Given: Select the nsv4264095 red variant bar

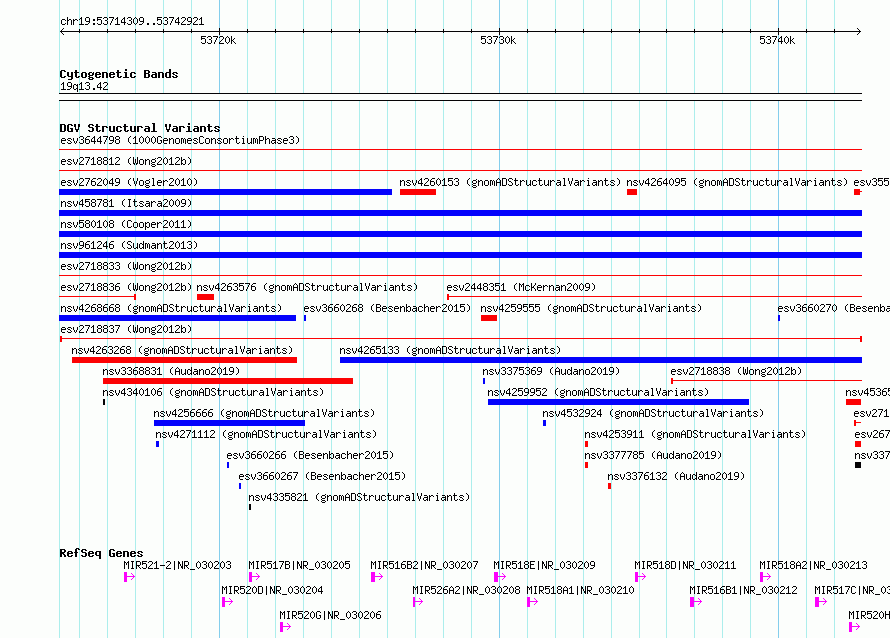Looking at the screenshot, I should [x=632, y=192].
